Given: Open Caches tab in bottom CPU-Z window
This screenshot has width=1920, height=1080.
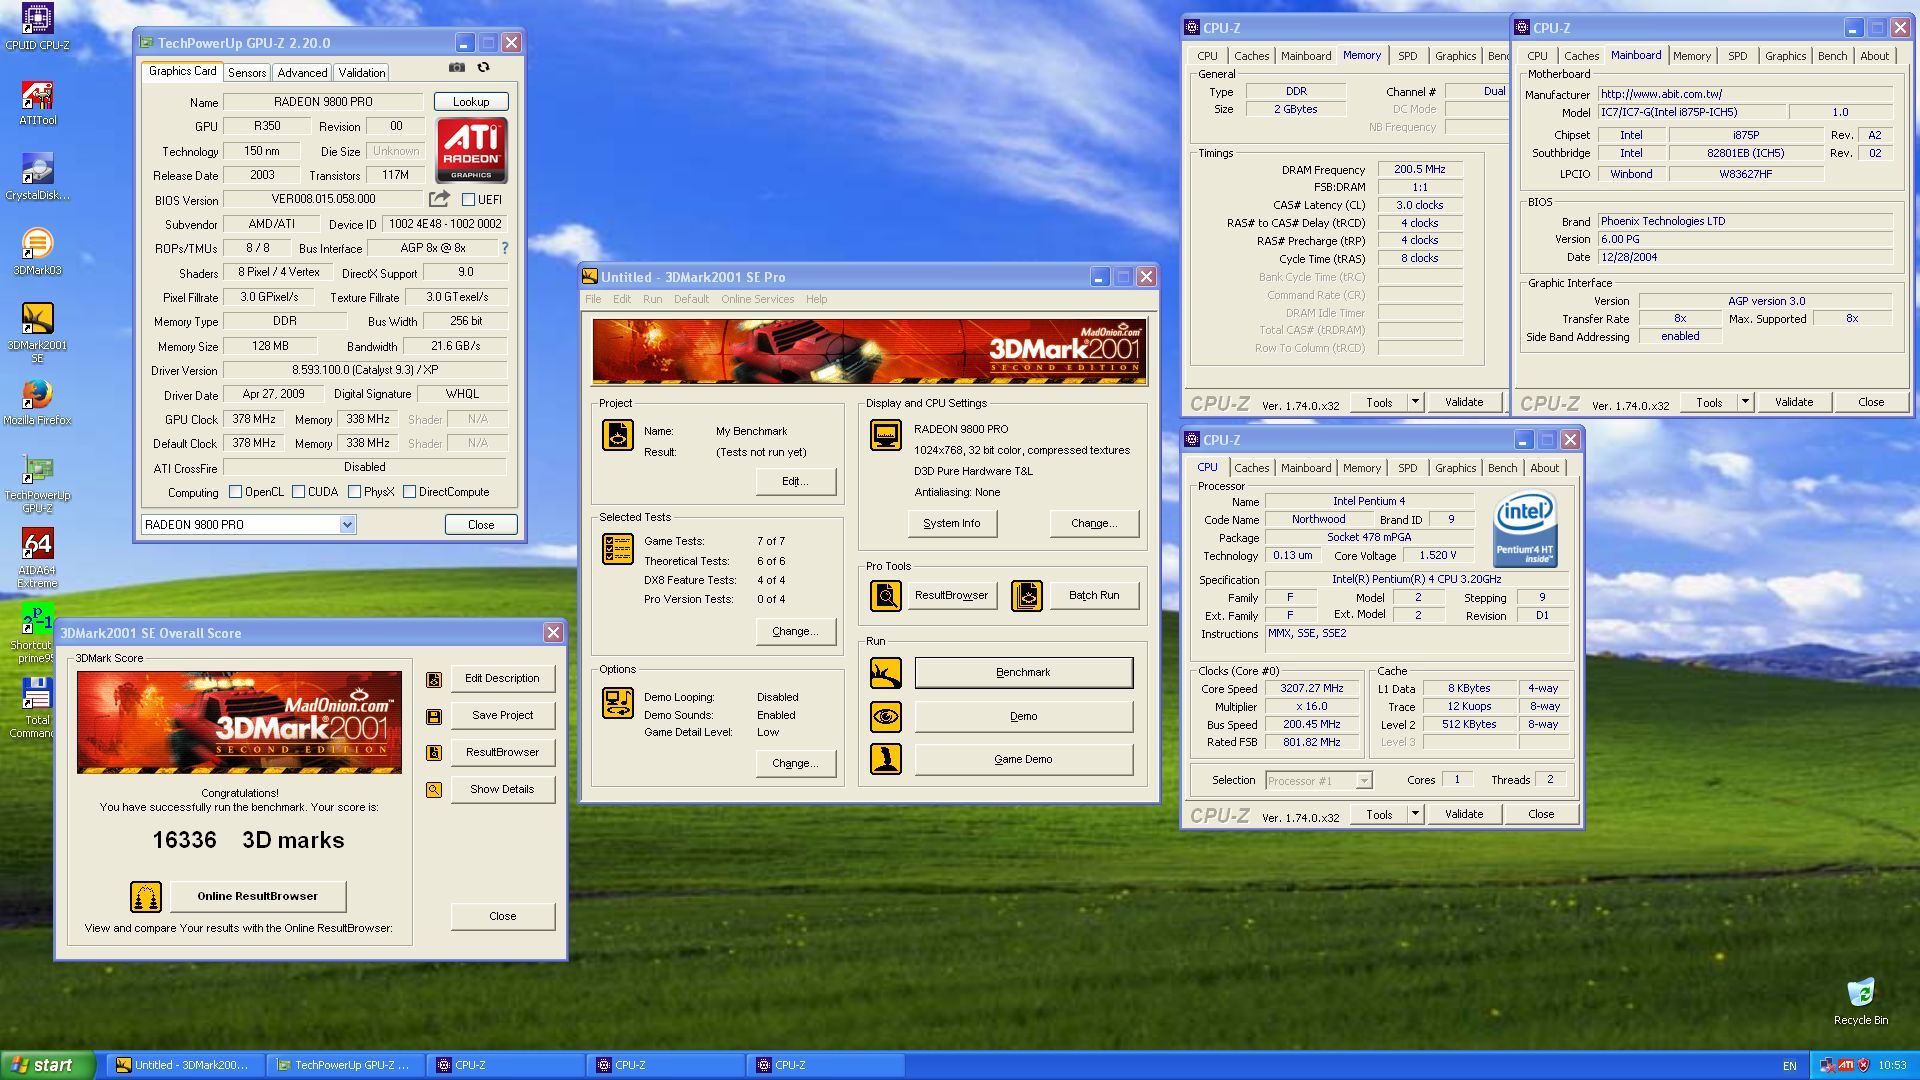Looking at the screenshot, I should coord(1251,468).
